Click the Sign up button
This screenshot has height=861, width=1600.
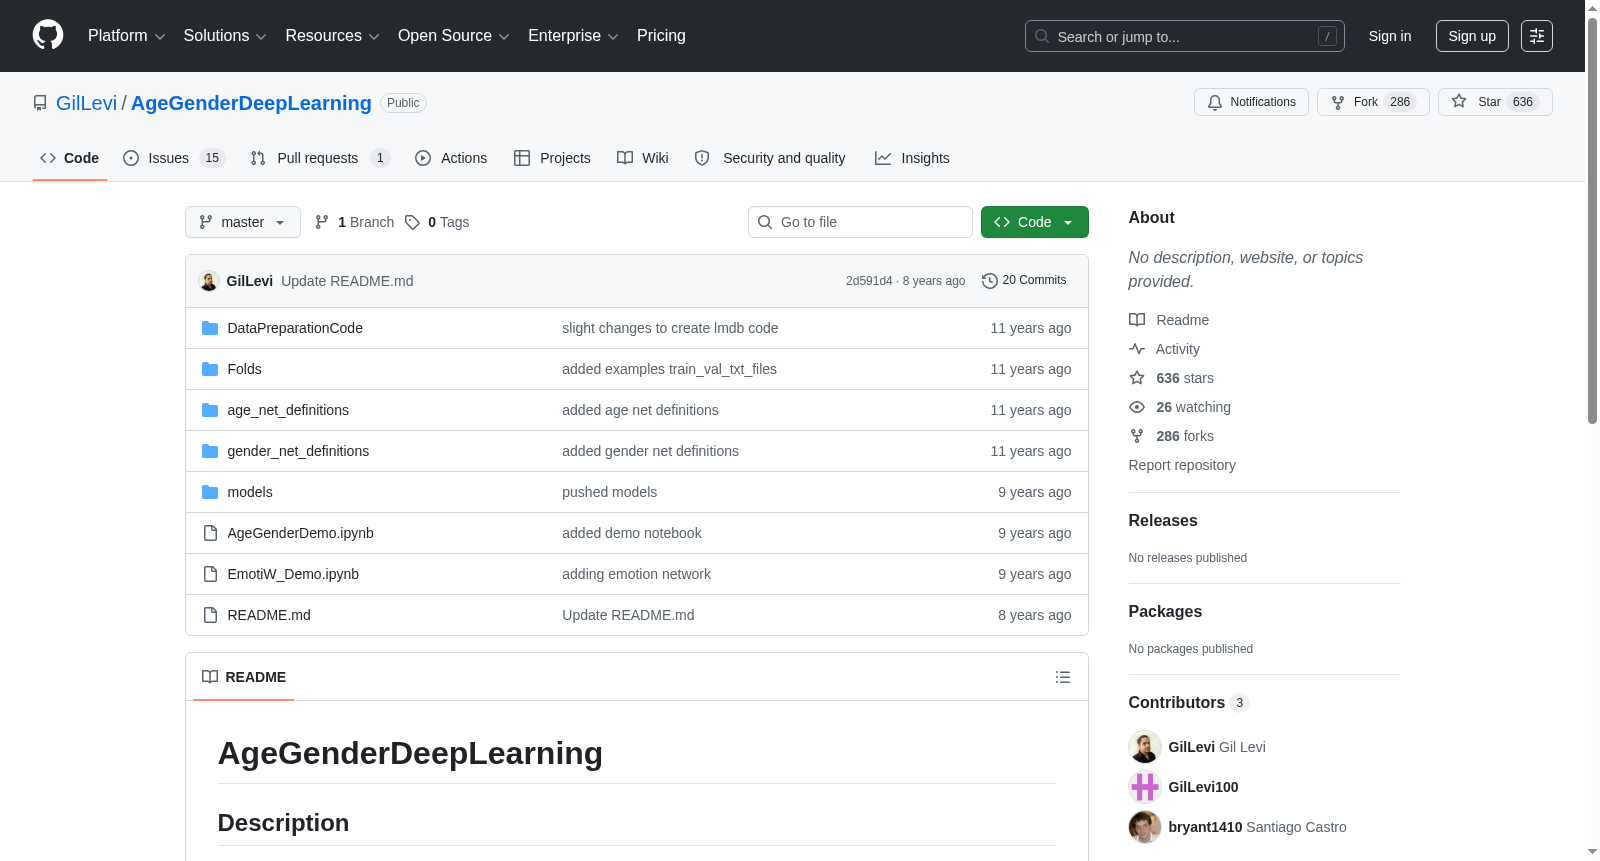click(x=1472, y=36)
